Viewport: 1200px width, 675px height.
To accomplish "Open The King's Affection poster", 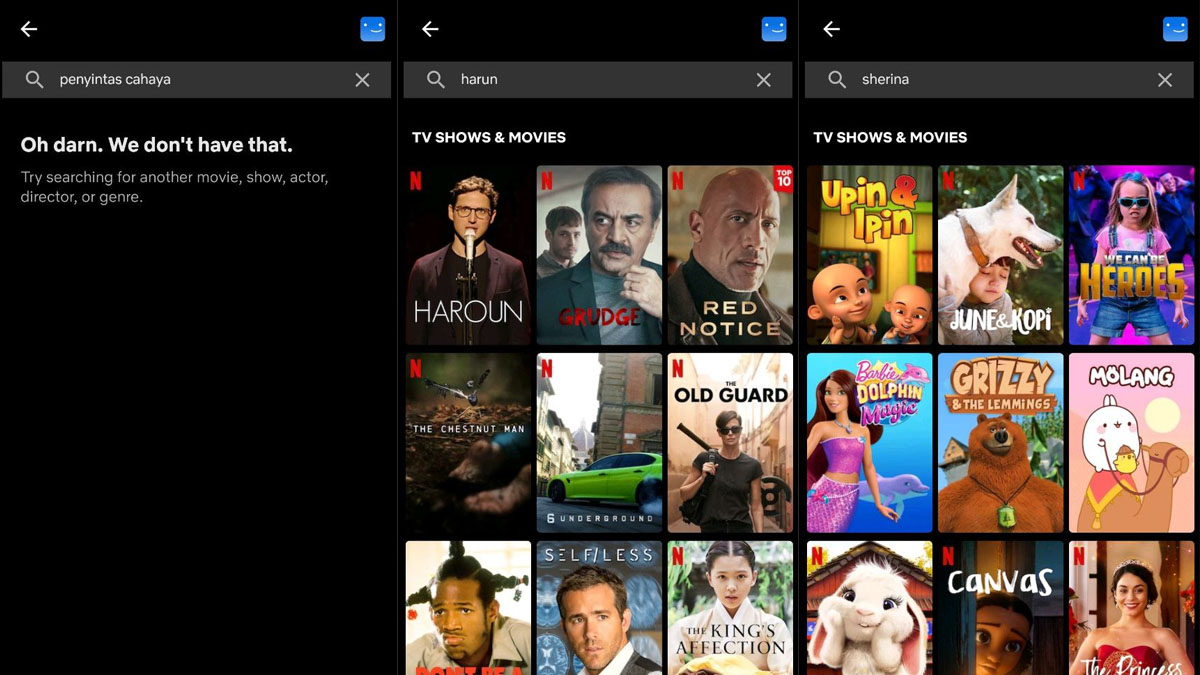I will 730,608.
